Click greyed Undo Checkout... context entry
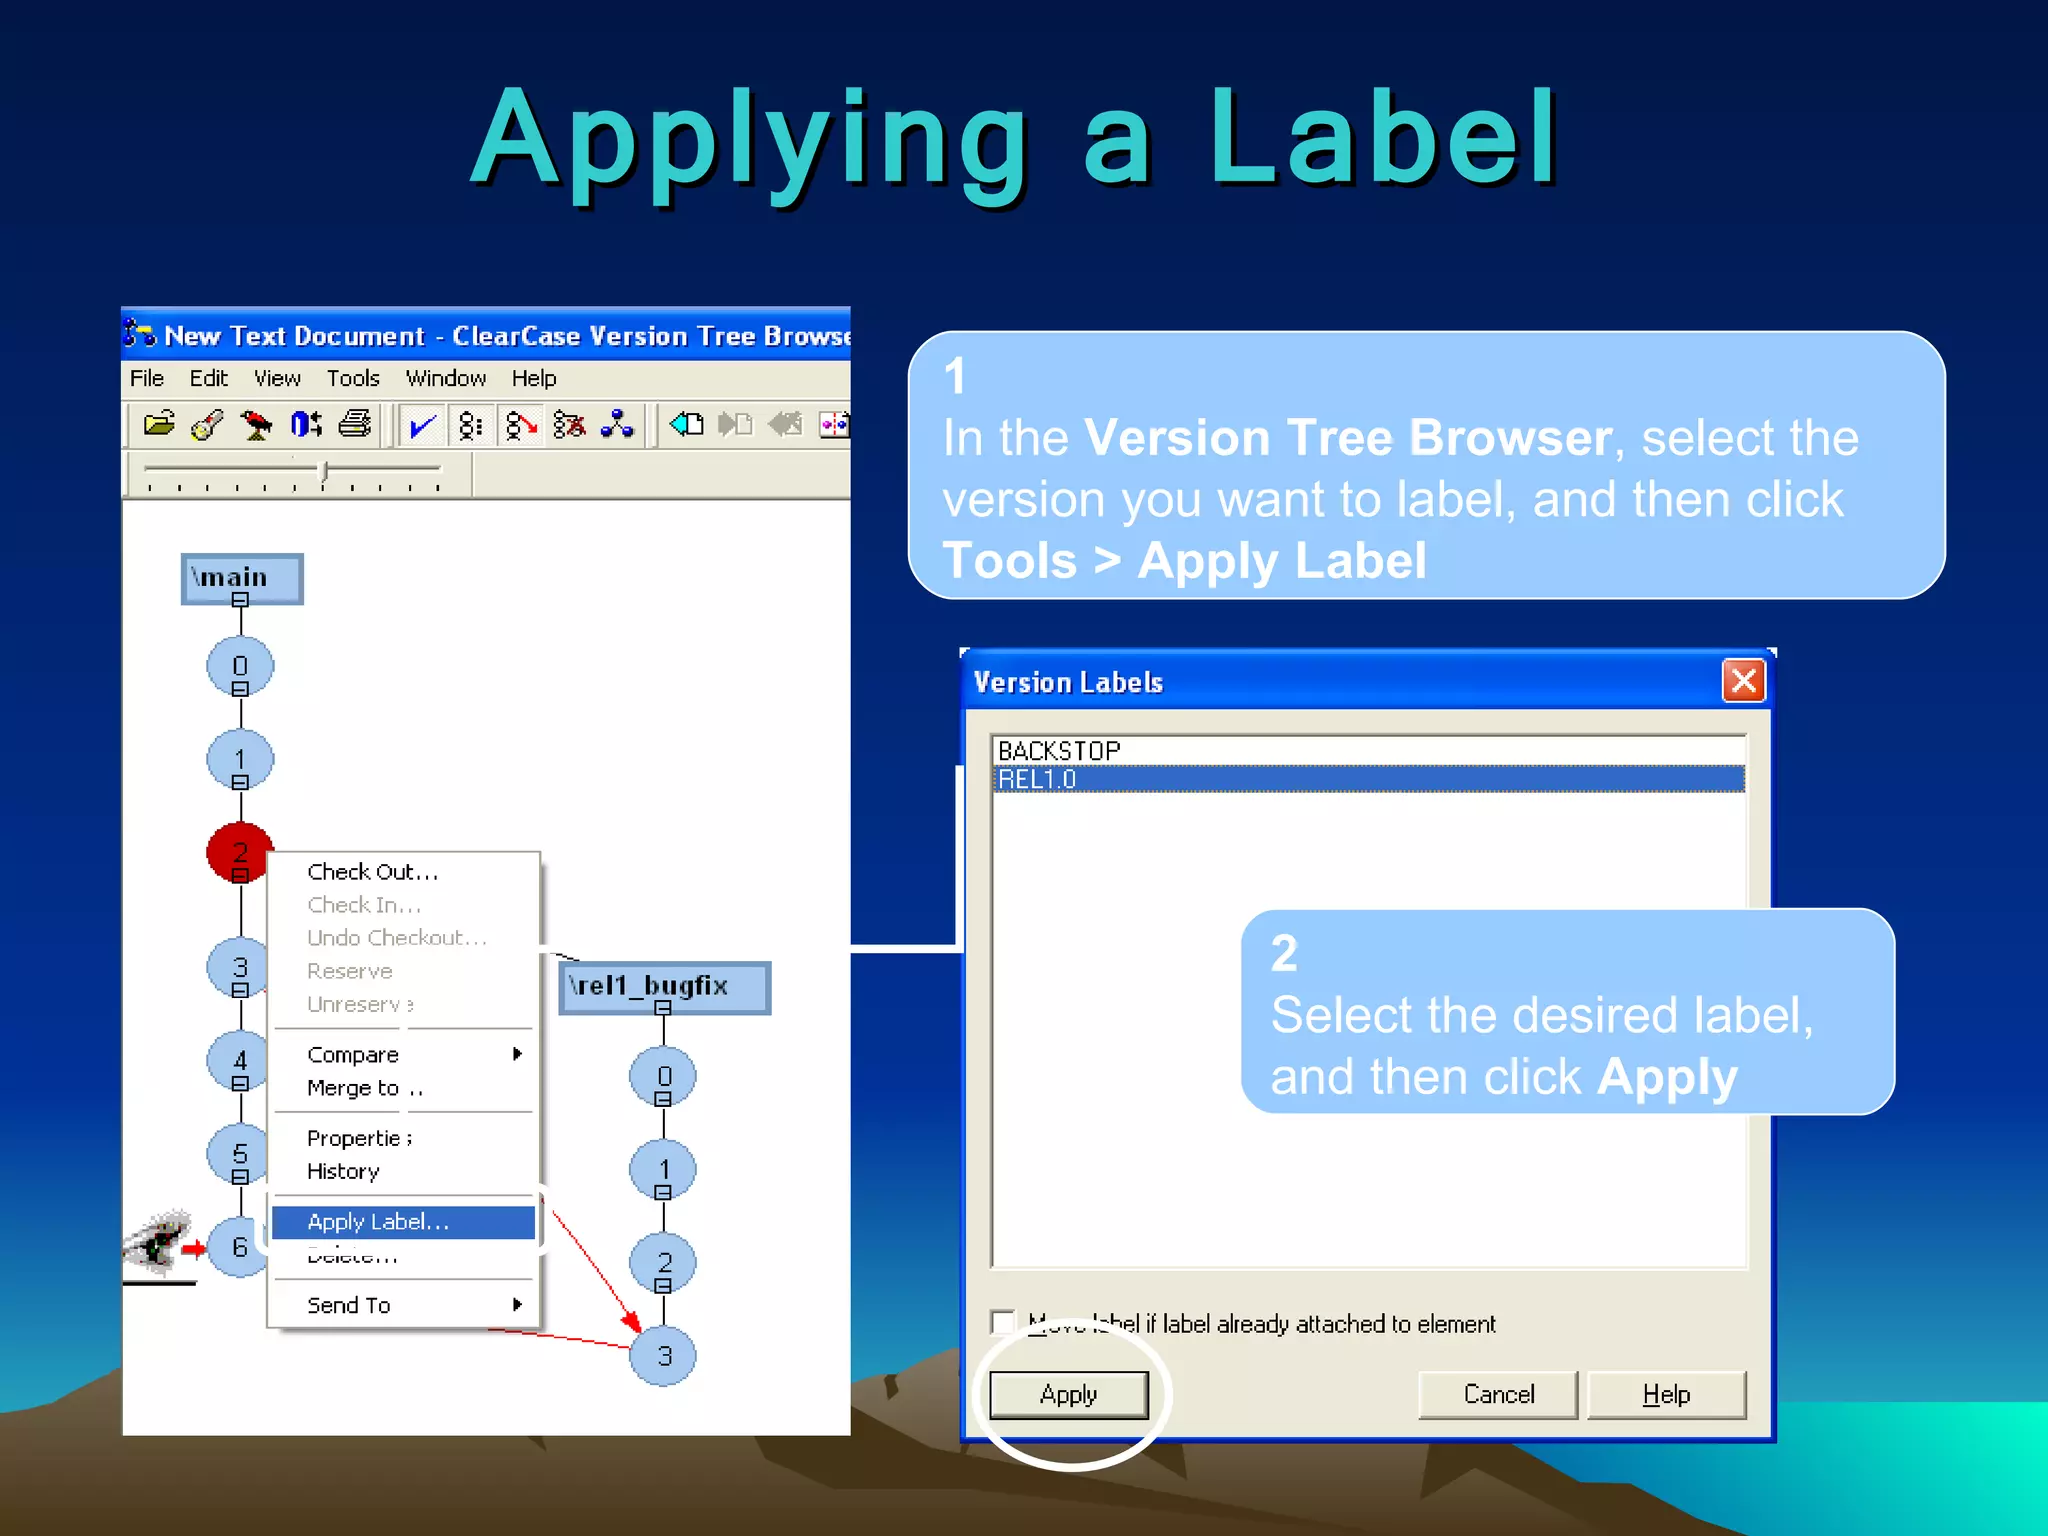Viewport: 2048px width, 1536px height. point(404,938)
